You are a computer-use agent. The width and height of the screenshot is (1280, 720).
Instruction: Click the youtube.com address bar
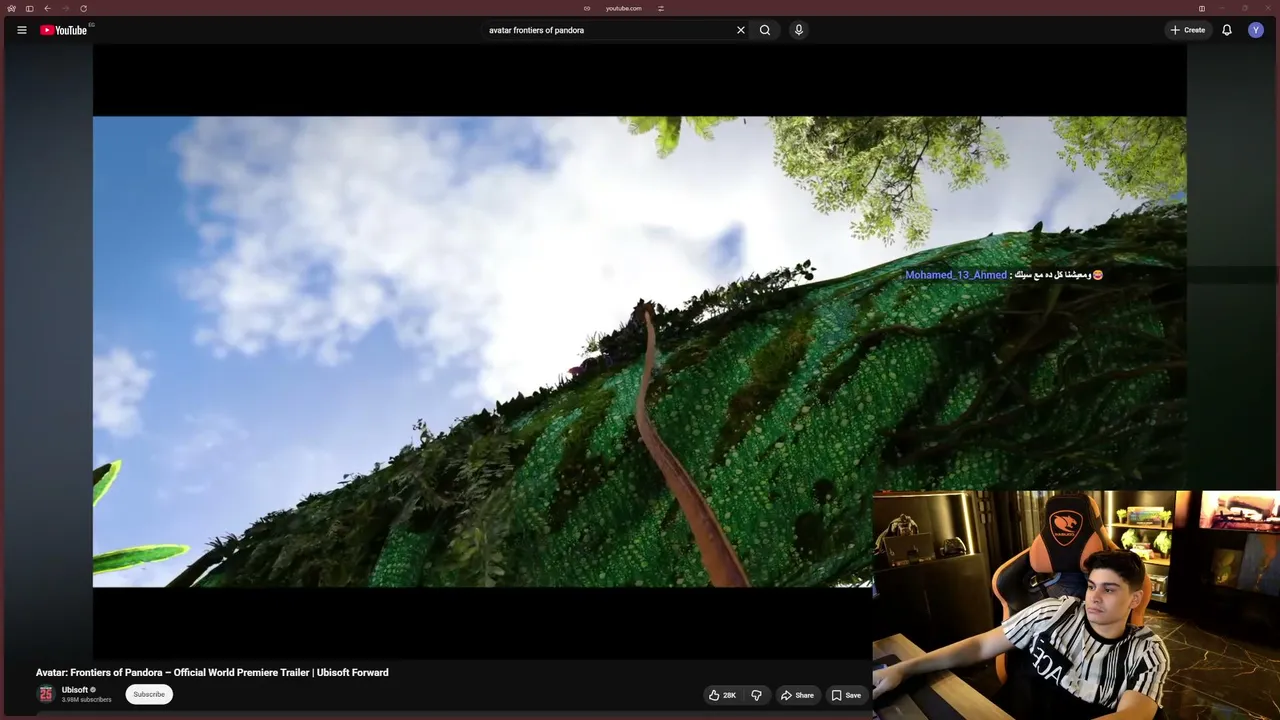[624, 8]
